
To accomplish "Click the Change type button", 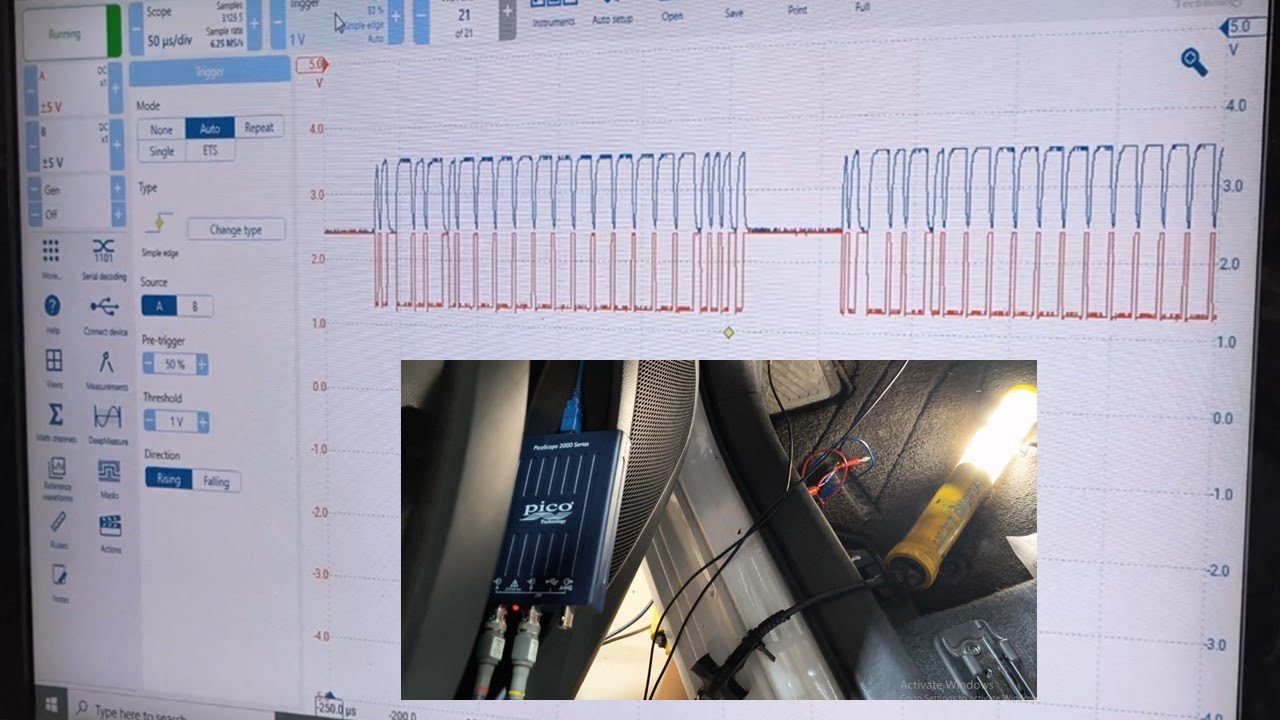I will 236,229.
